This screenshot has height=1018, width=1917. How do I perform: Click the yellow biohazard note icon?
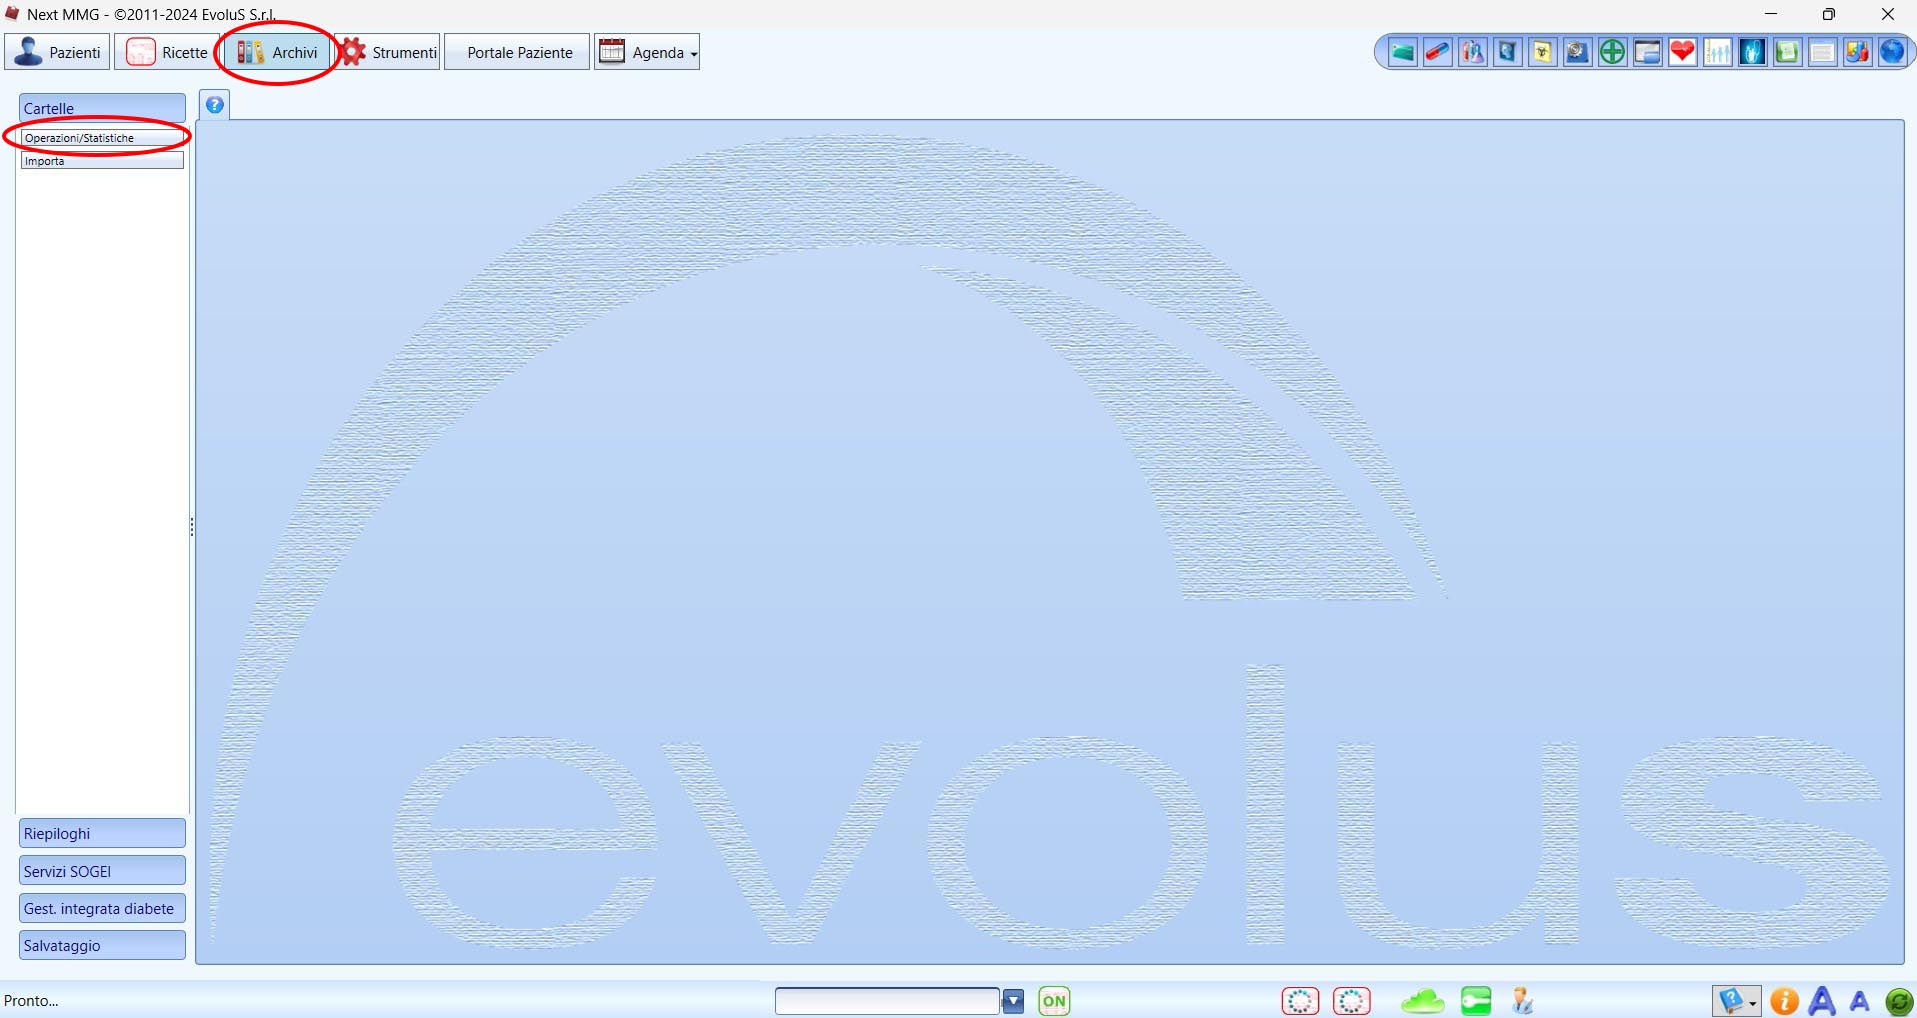pos(1542,52)
